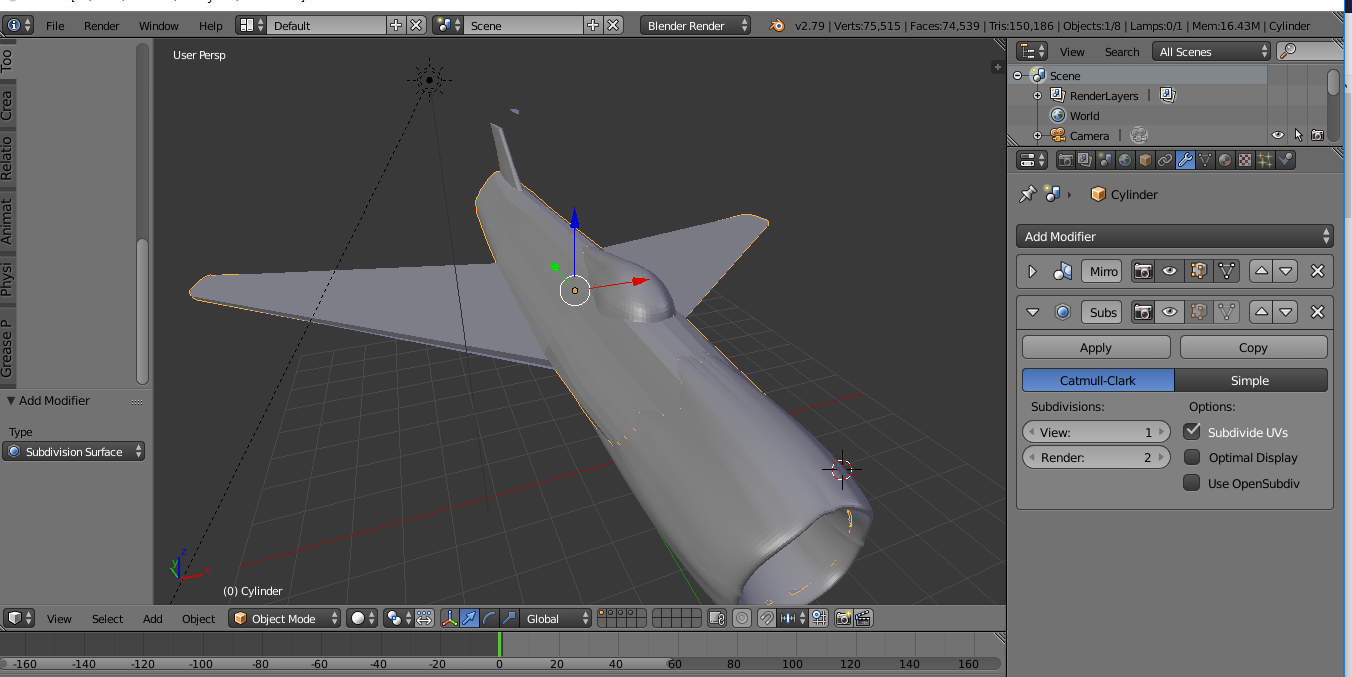Open the Particles properties tab
1352x677 pixels.
[x=1266, y=160]
